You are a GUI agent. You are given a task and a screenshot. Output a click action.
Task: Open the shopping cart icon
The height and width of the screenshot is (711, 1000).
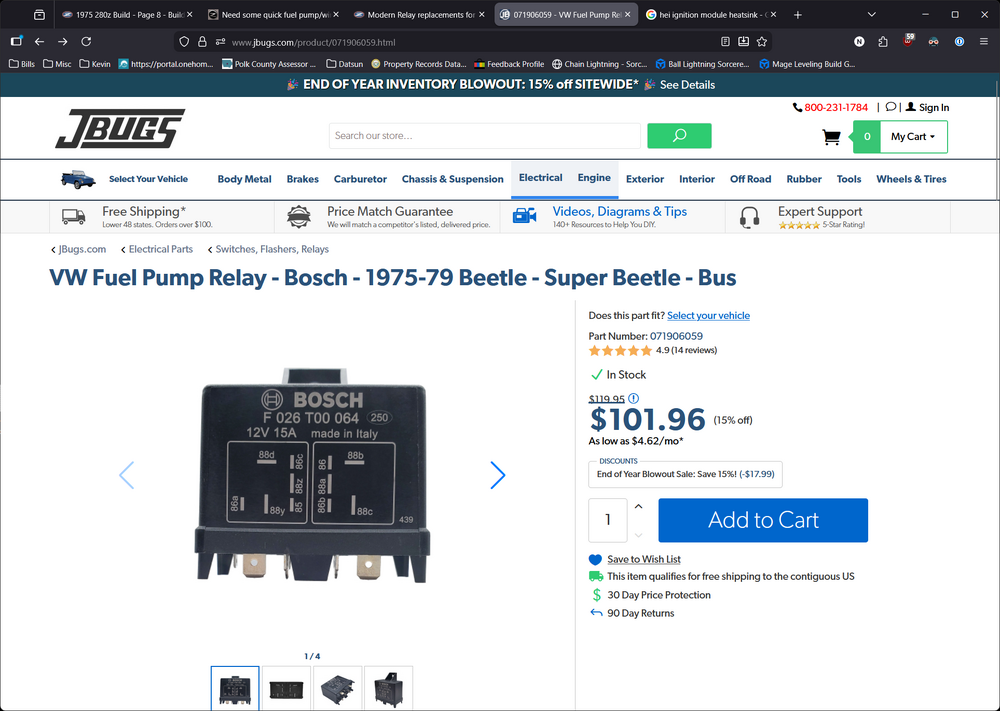831,137
